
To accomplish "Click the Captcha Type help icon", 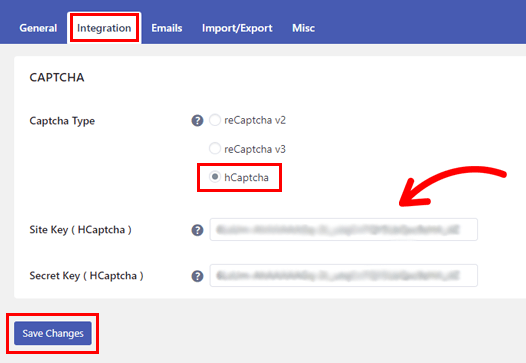I will 197,120.
